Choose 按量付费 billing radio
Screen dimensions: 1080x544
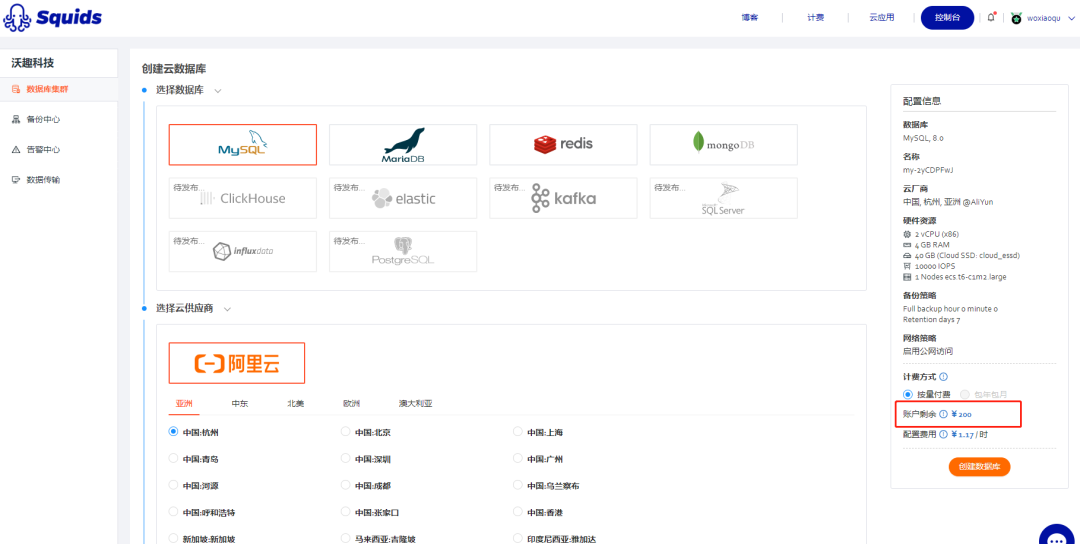908,395
